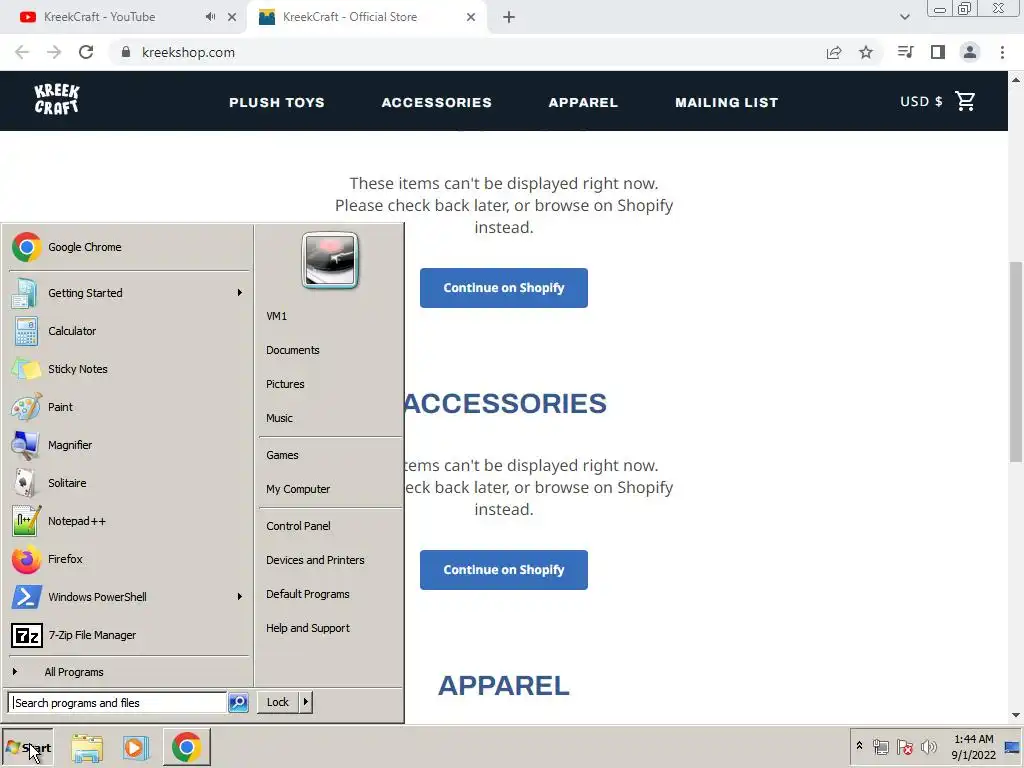Image resolution: width=1024 pixels, height=768 pixels.
Task: Open Magnifier tool
Action: (x=128, y=445)
